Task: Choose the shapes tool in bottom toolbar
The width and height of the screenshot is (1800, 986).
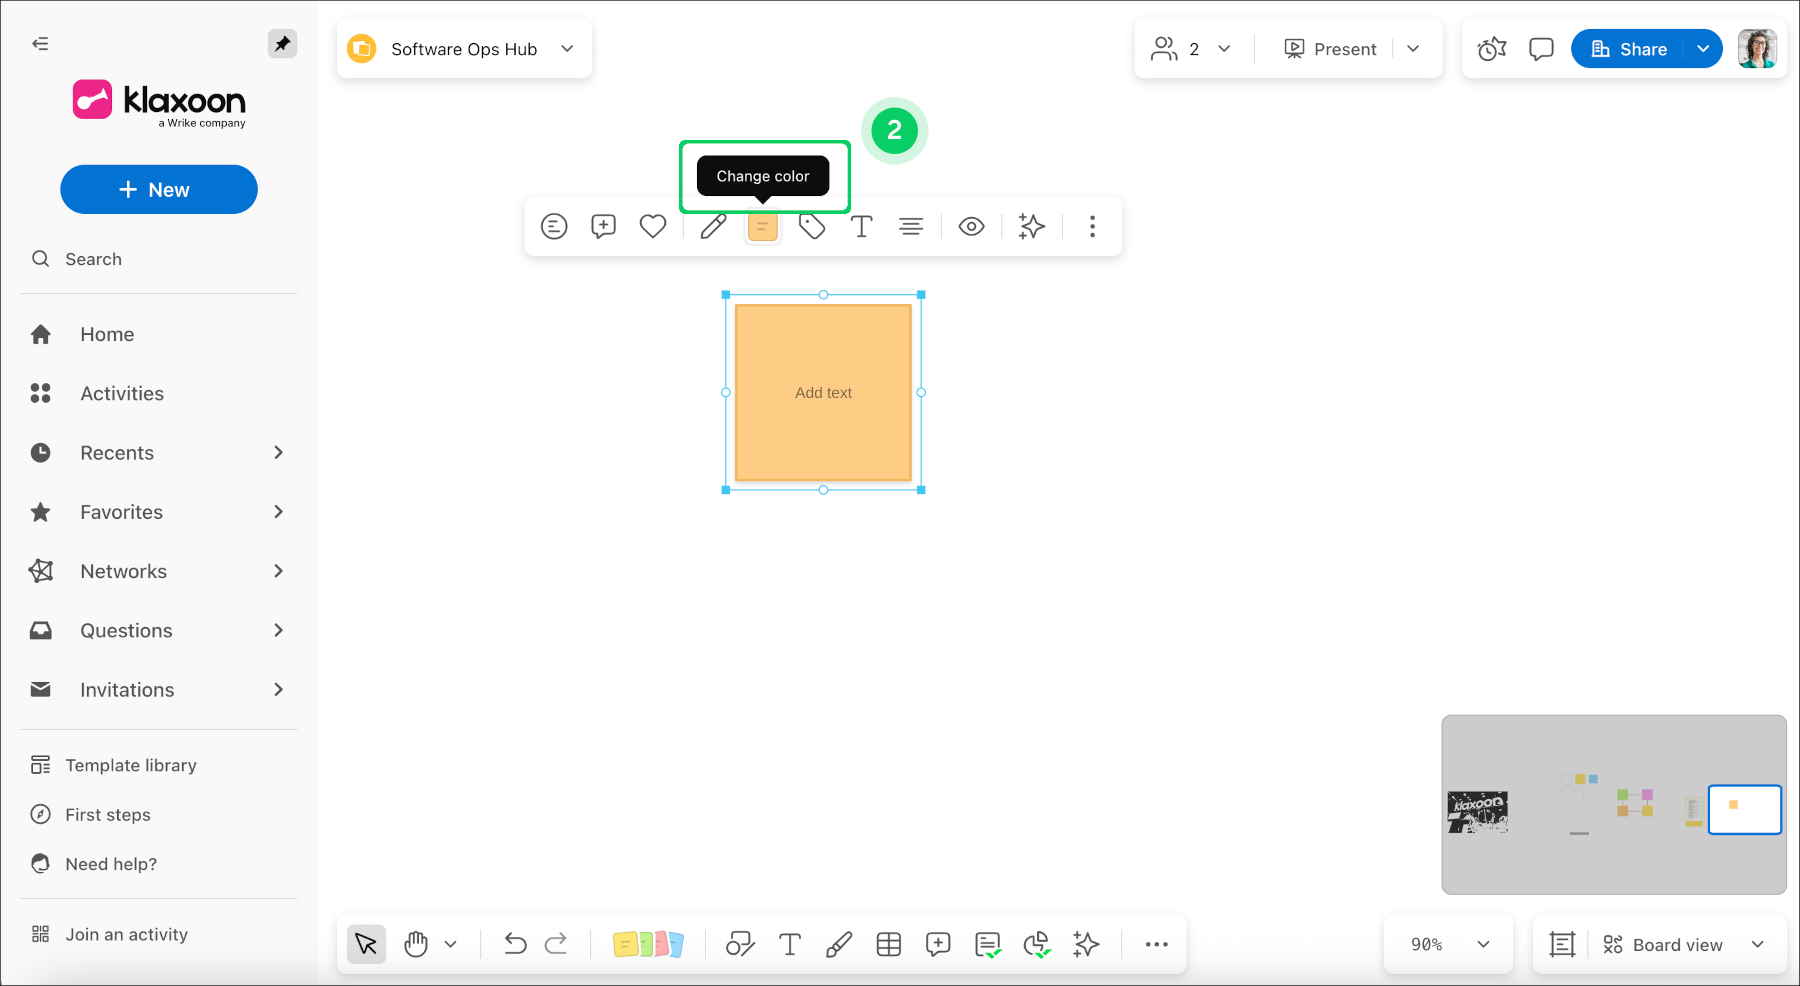Action: coord(740,944)
